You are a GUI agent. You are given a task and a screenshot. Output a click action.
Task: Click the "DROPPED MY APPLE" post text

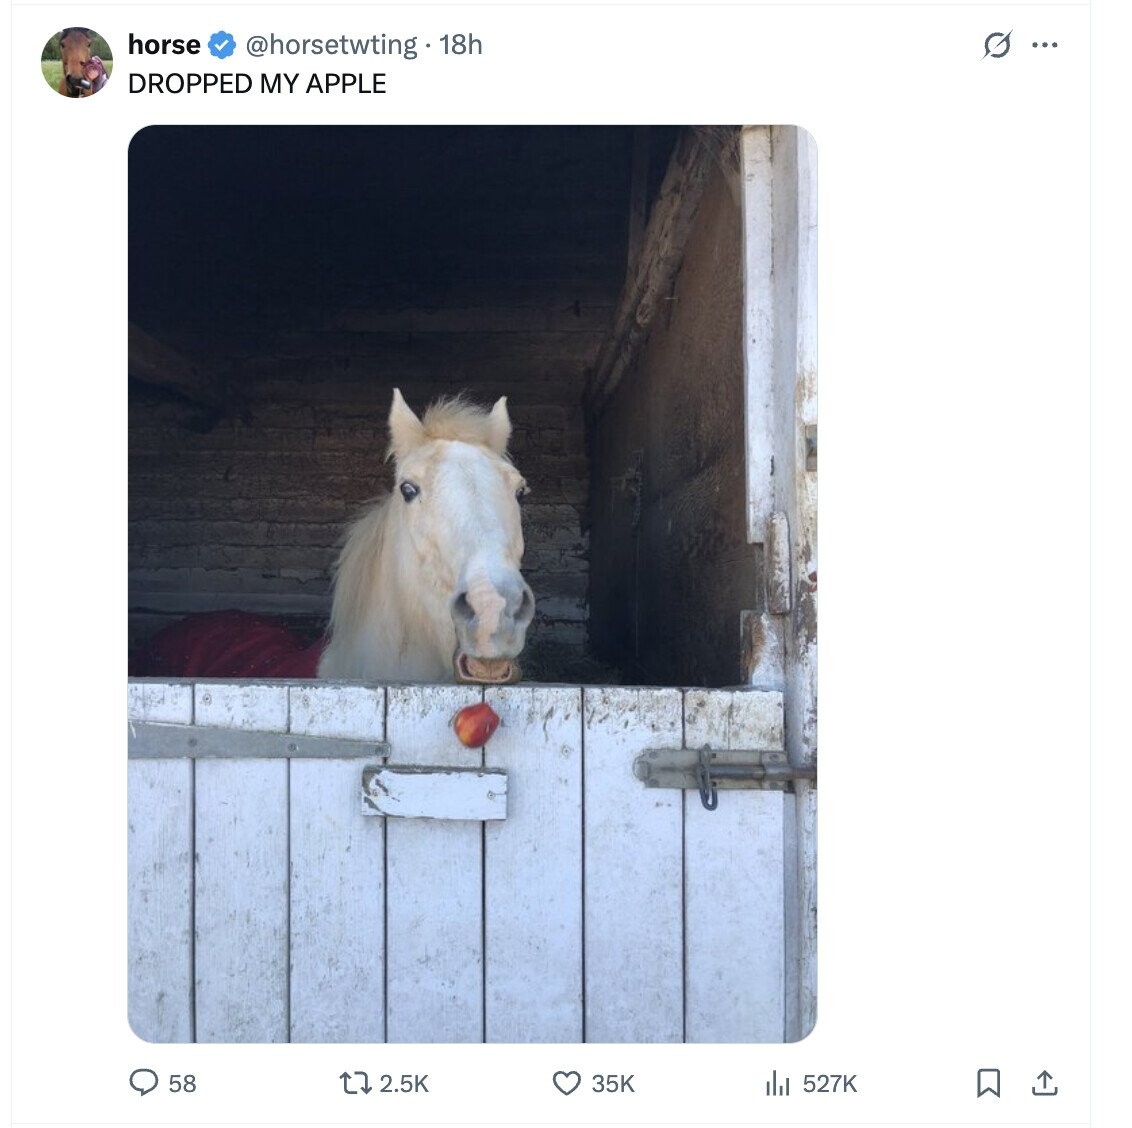tap(257, 84)
